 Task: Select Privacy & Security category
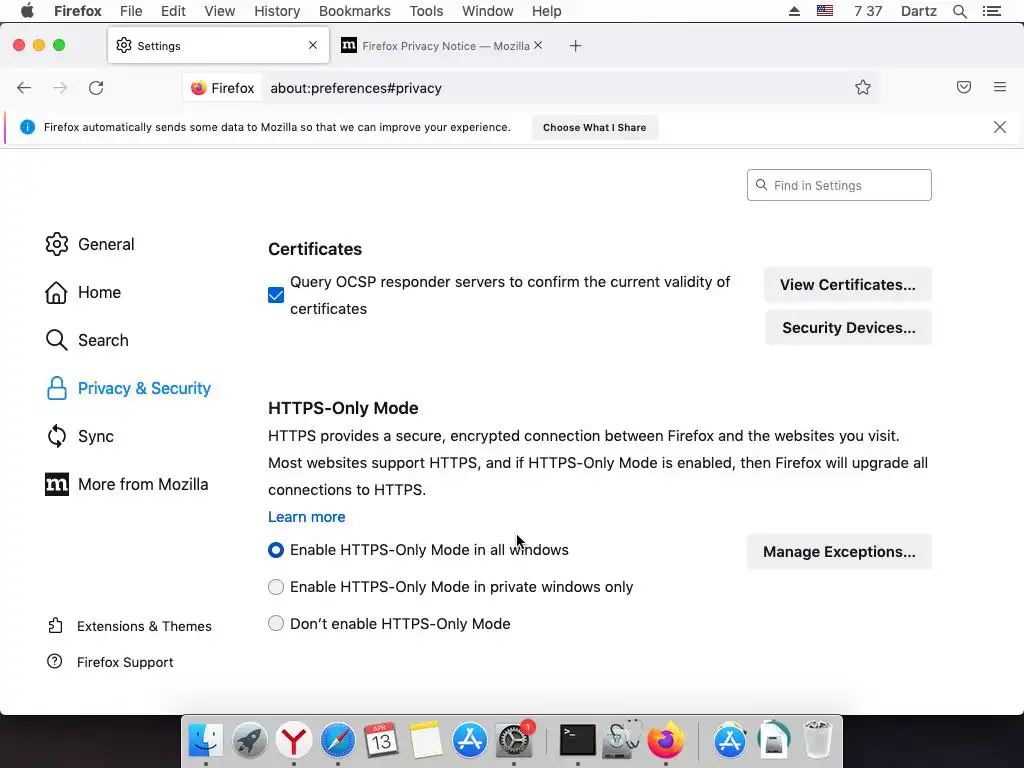click(x=128, y=388)
